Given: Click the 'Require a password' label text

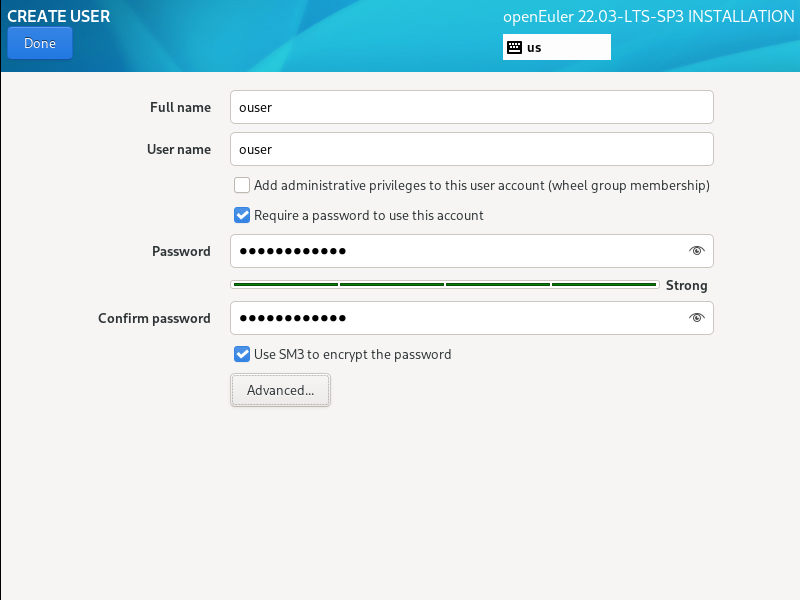Looking at the screenshot, I should coord(369,215).
